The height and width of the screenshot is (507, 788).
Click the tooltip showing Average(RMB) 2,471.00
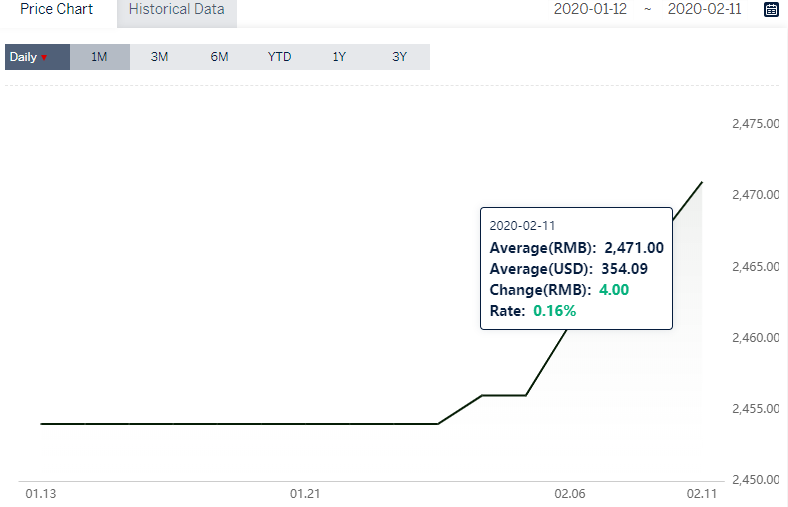point(576,268)
